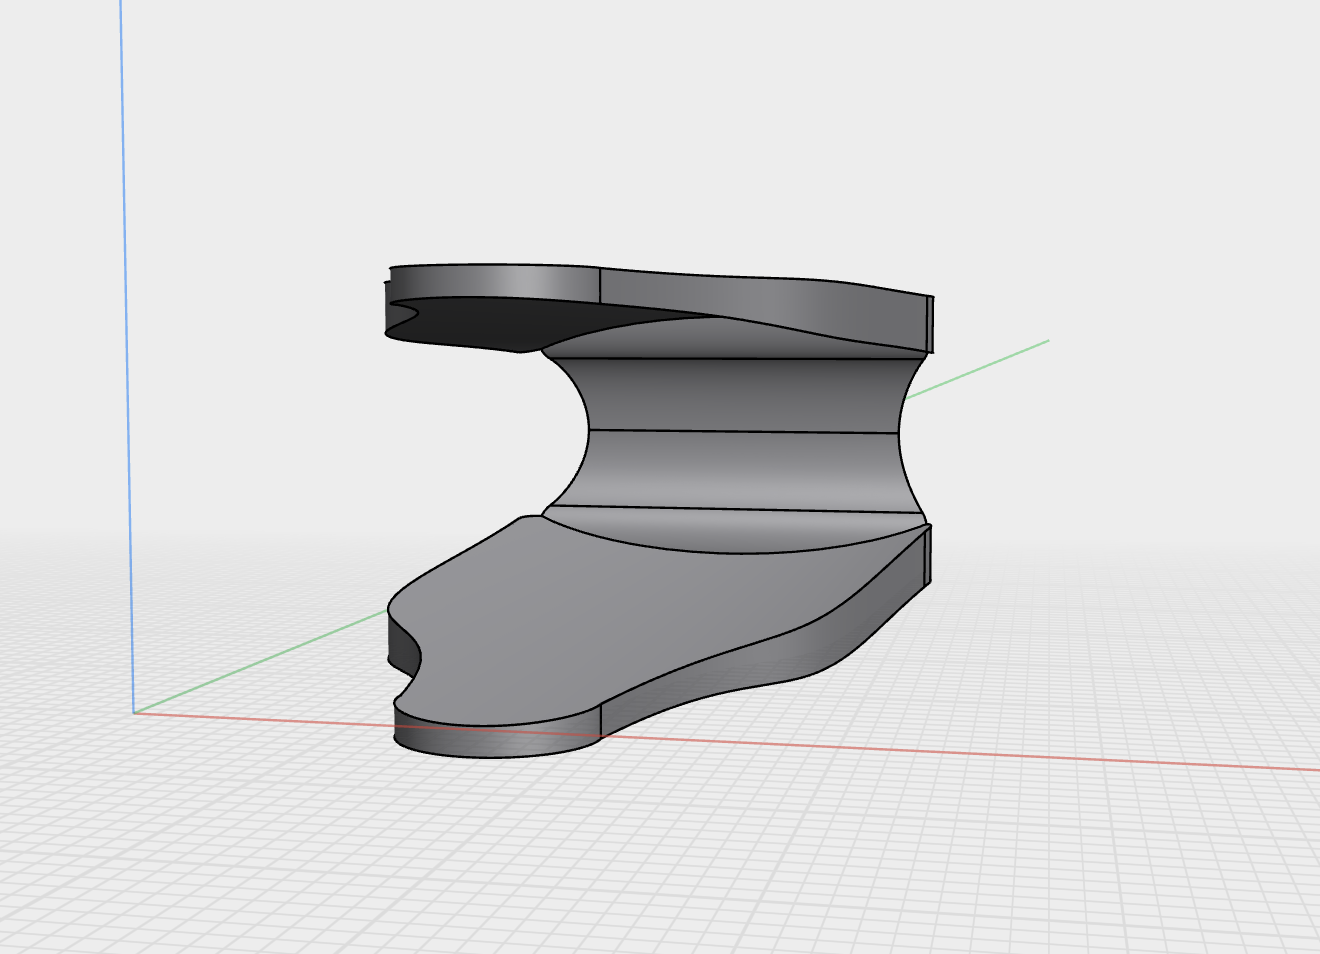This screenshot has height=954, width=1320.
Task: Click the origin point where axes meet
Action: click(134, 712)
